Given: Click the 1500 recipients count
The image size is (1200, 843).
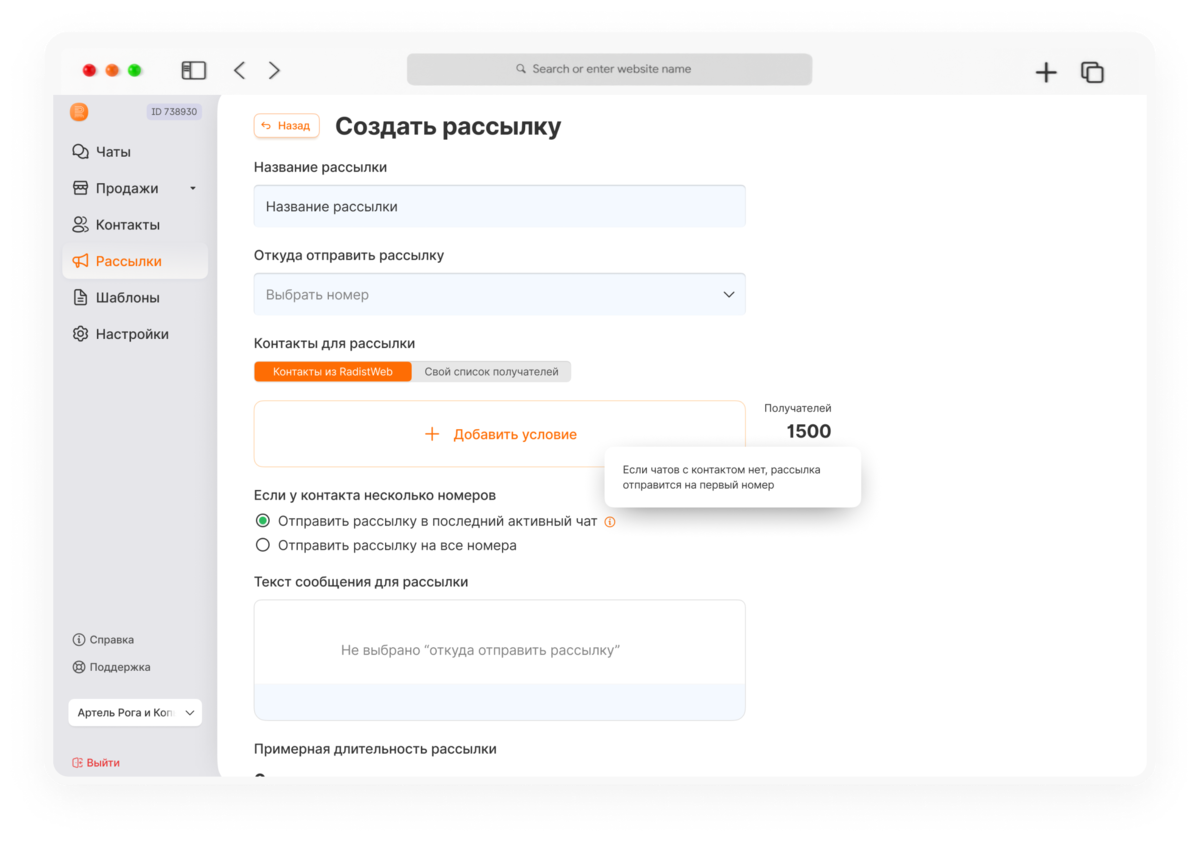Looking at the screenshot, I should (x=808, y=432).
